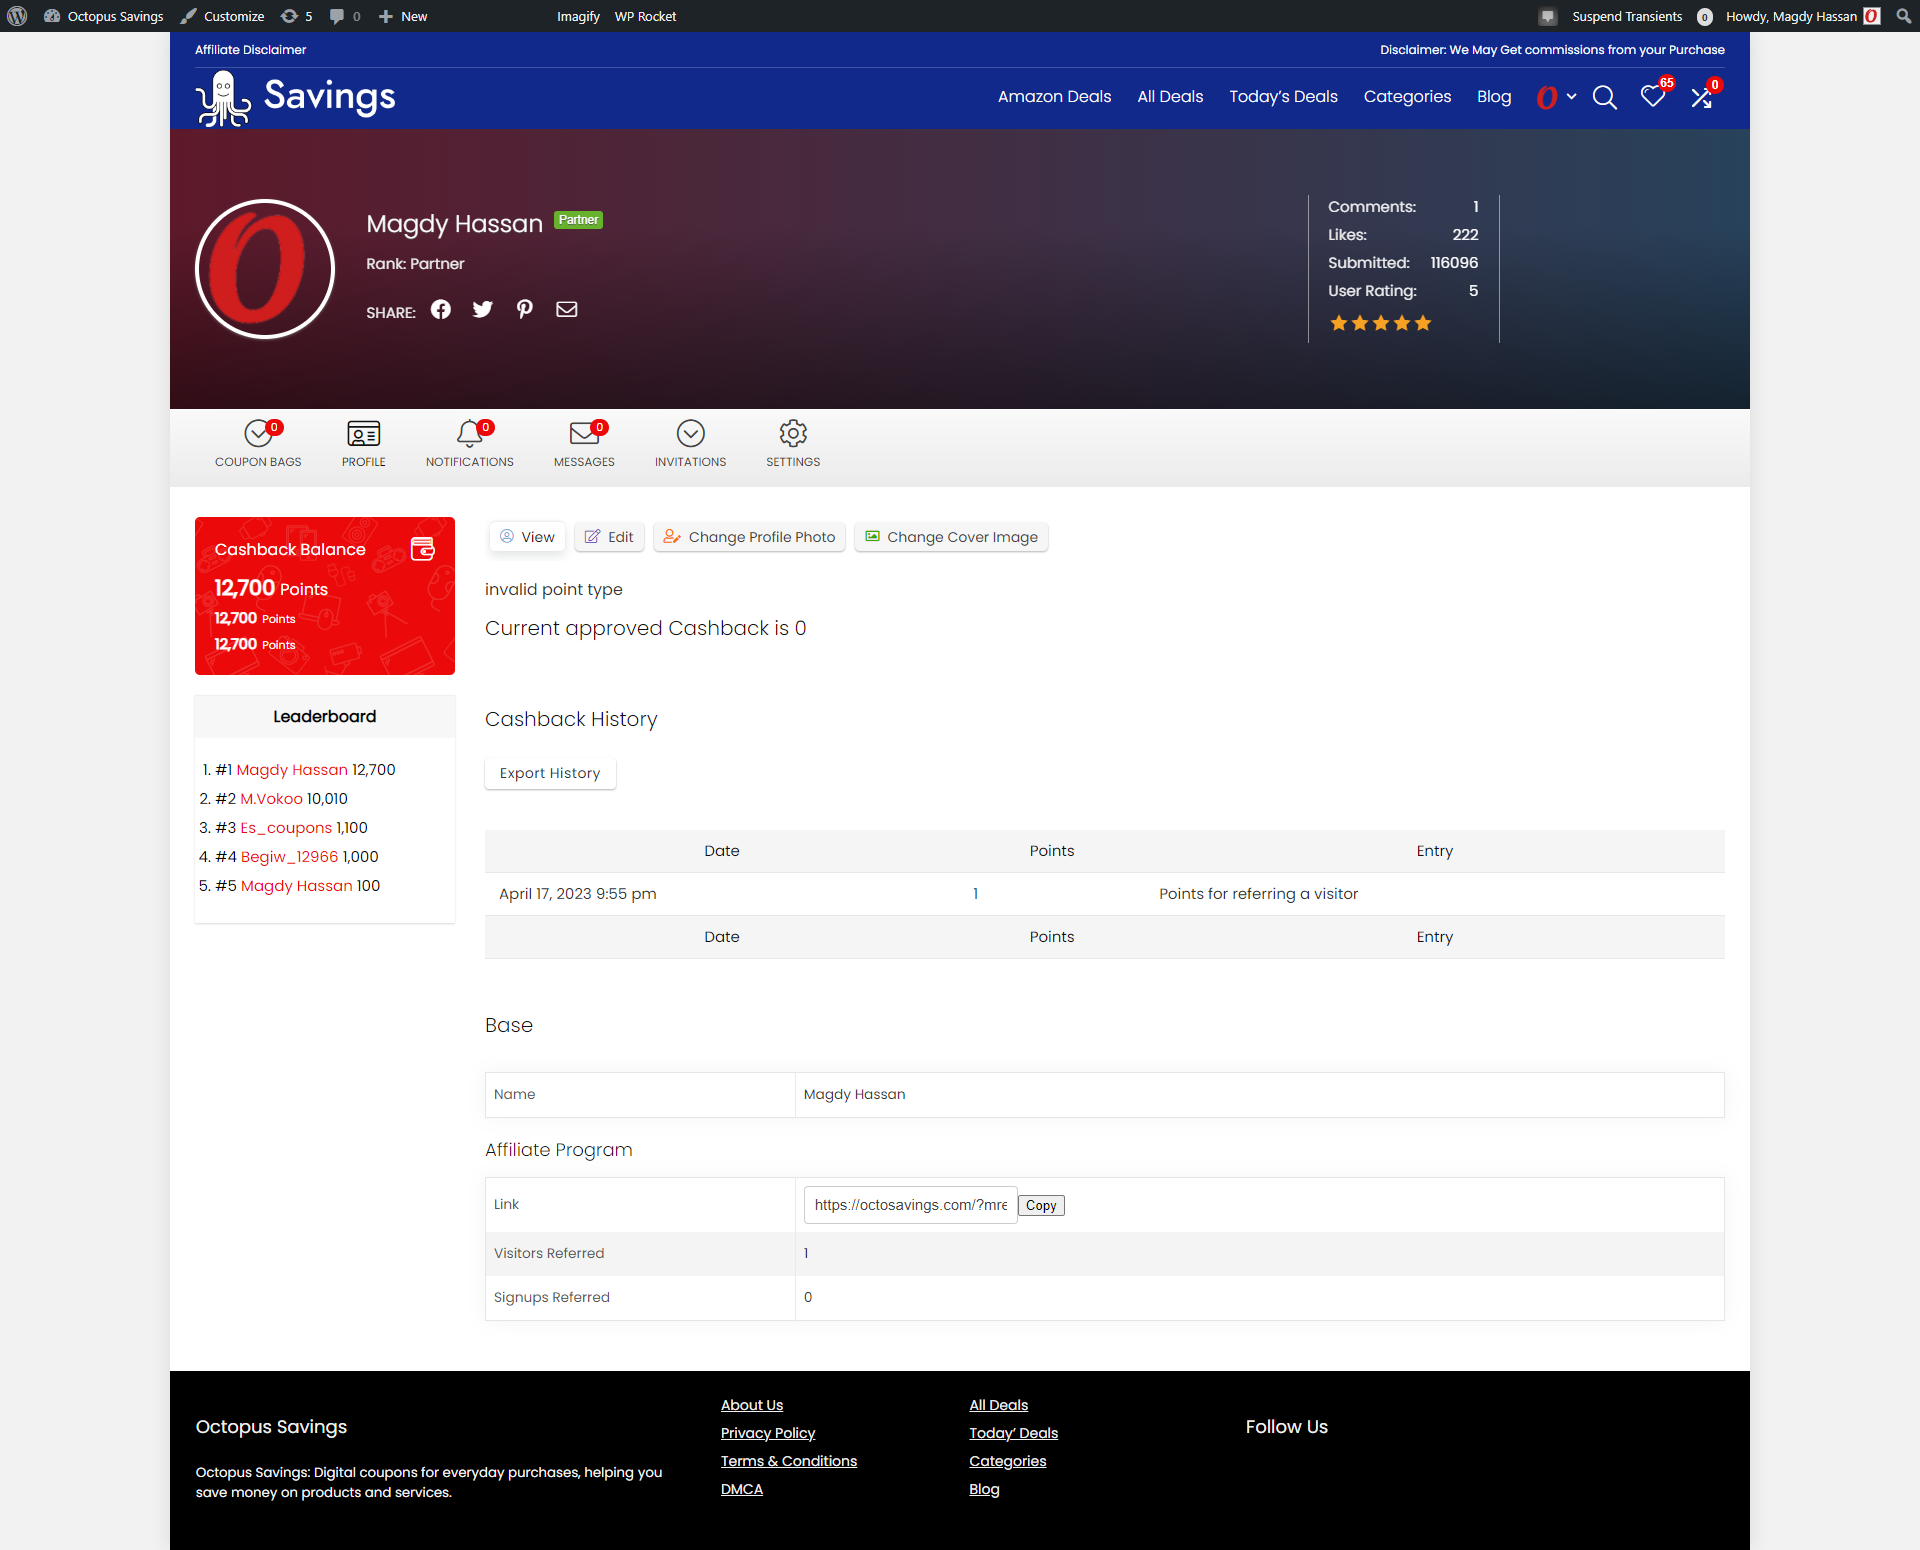Click Suspend Transients in admin bar
This screenshot has width=1920, height=1550.
(x=1626, y=16)
